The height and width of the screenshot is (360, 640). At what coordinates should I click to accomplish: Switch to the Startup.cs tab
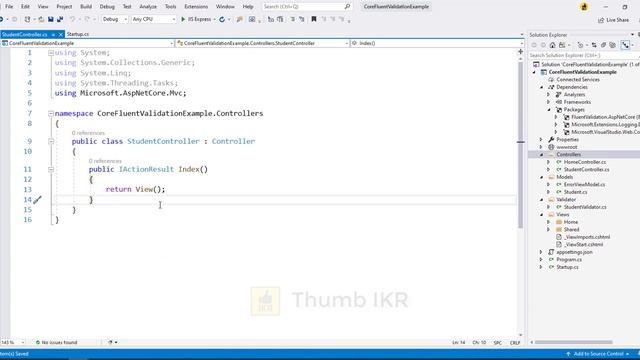78,34
